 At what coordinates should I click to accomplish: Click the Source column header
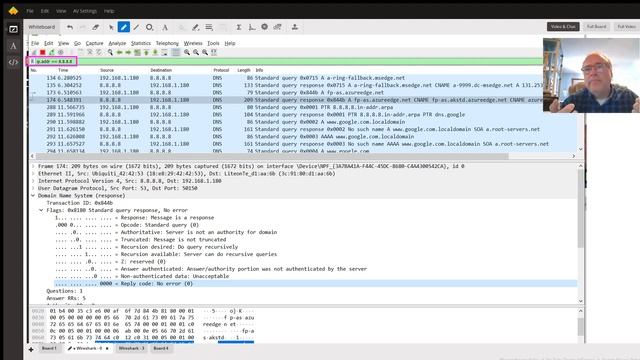(x=107, y=70)
